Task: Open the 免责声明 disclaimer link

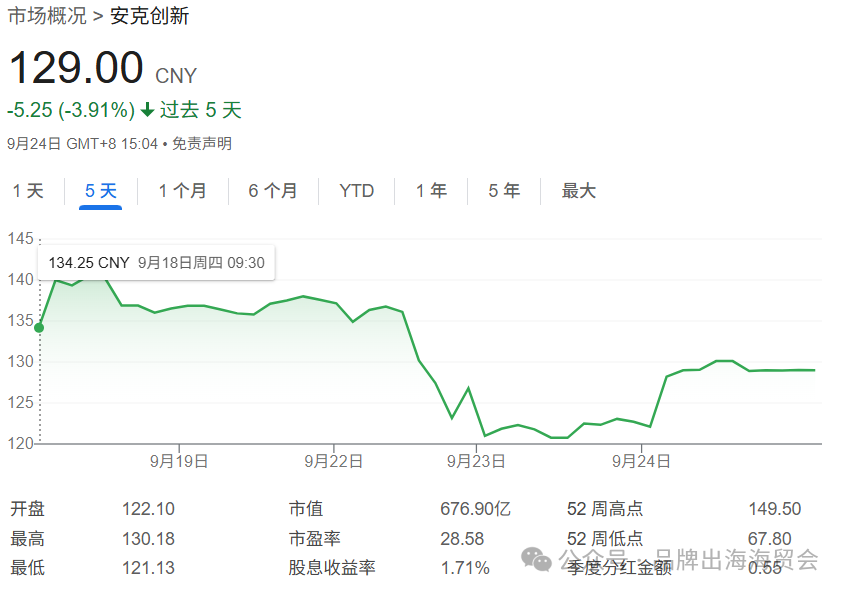Action: [x=203, y=143]
